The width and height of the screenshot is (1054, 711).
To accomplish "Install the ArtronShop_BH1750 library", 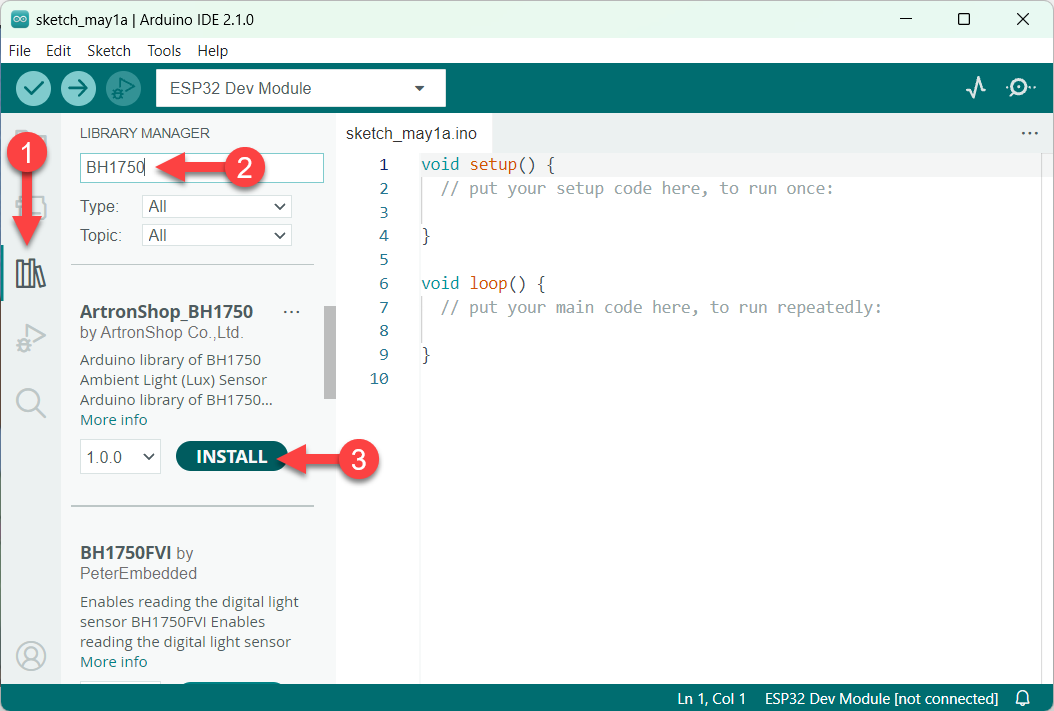I will pos(232,456).
